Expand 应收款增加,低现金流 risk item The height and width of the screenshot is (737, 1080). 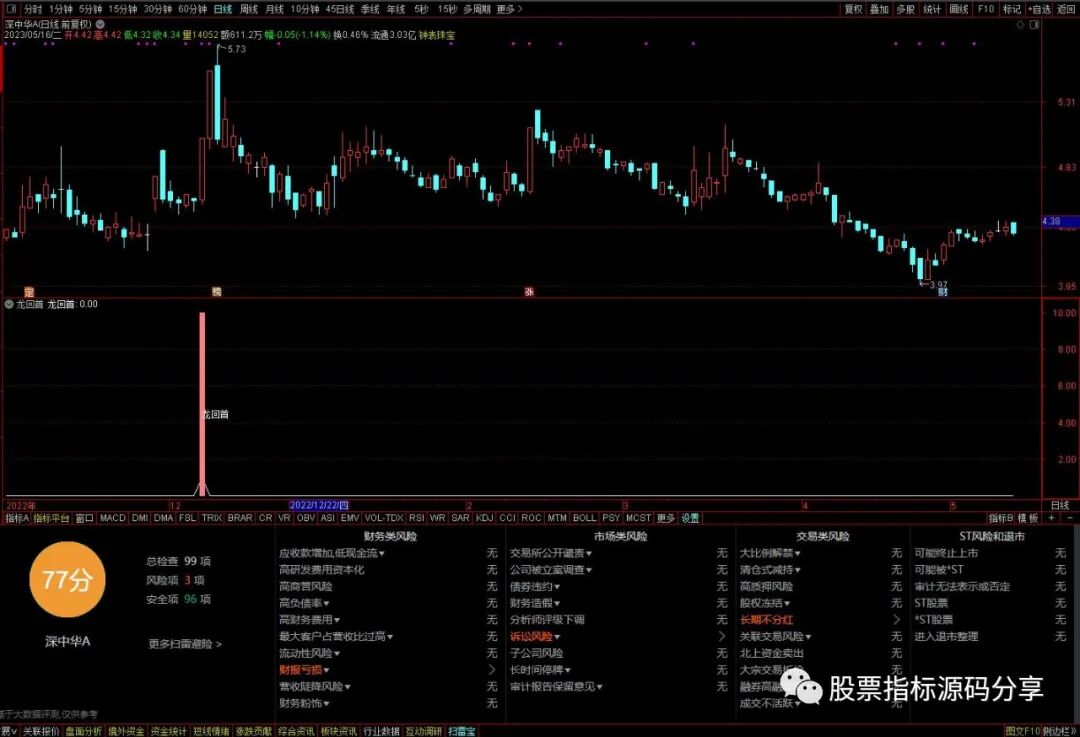(332, 553)
